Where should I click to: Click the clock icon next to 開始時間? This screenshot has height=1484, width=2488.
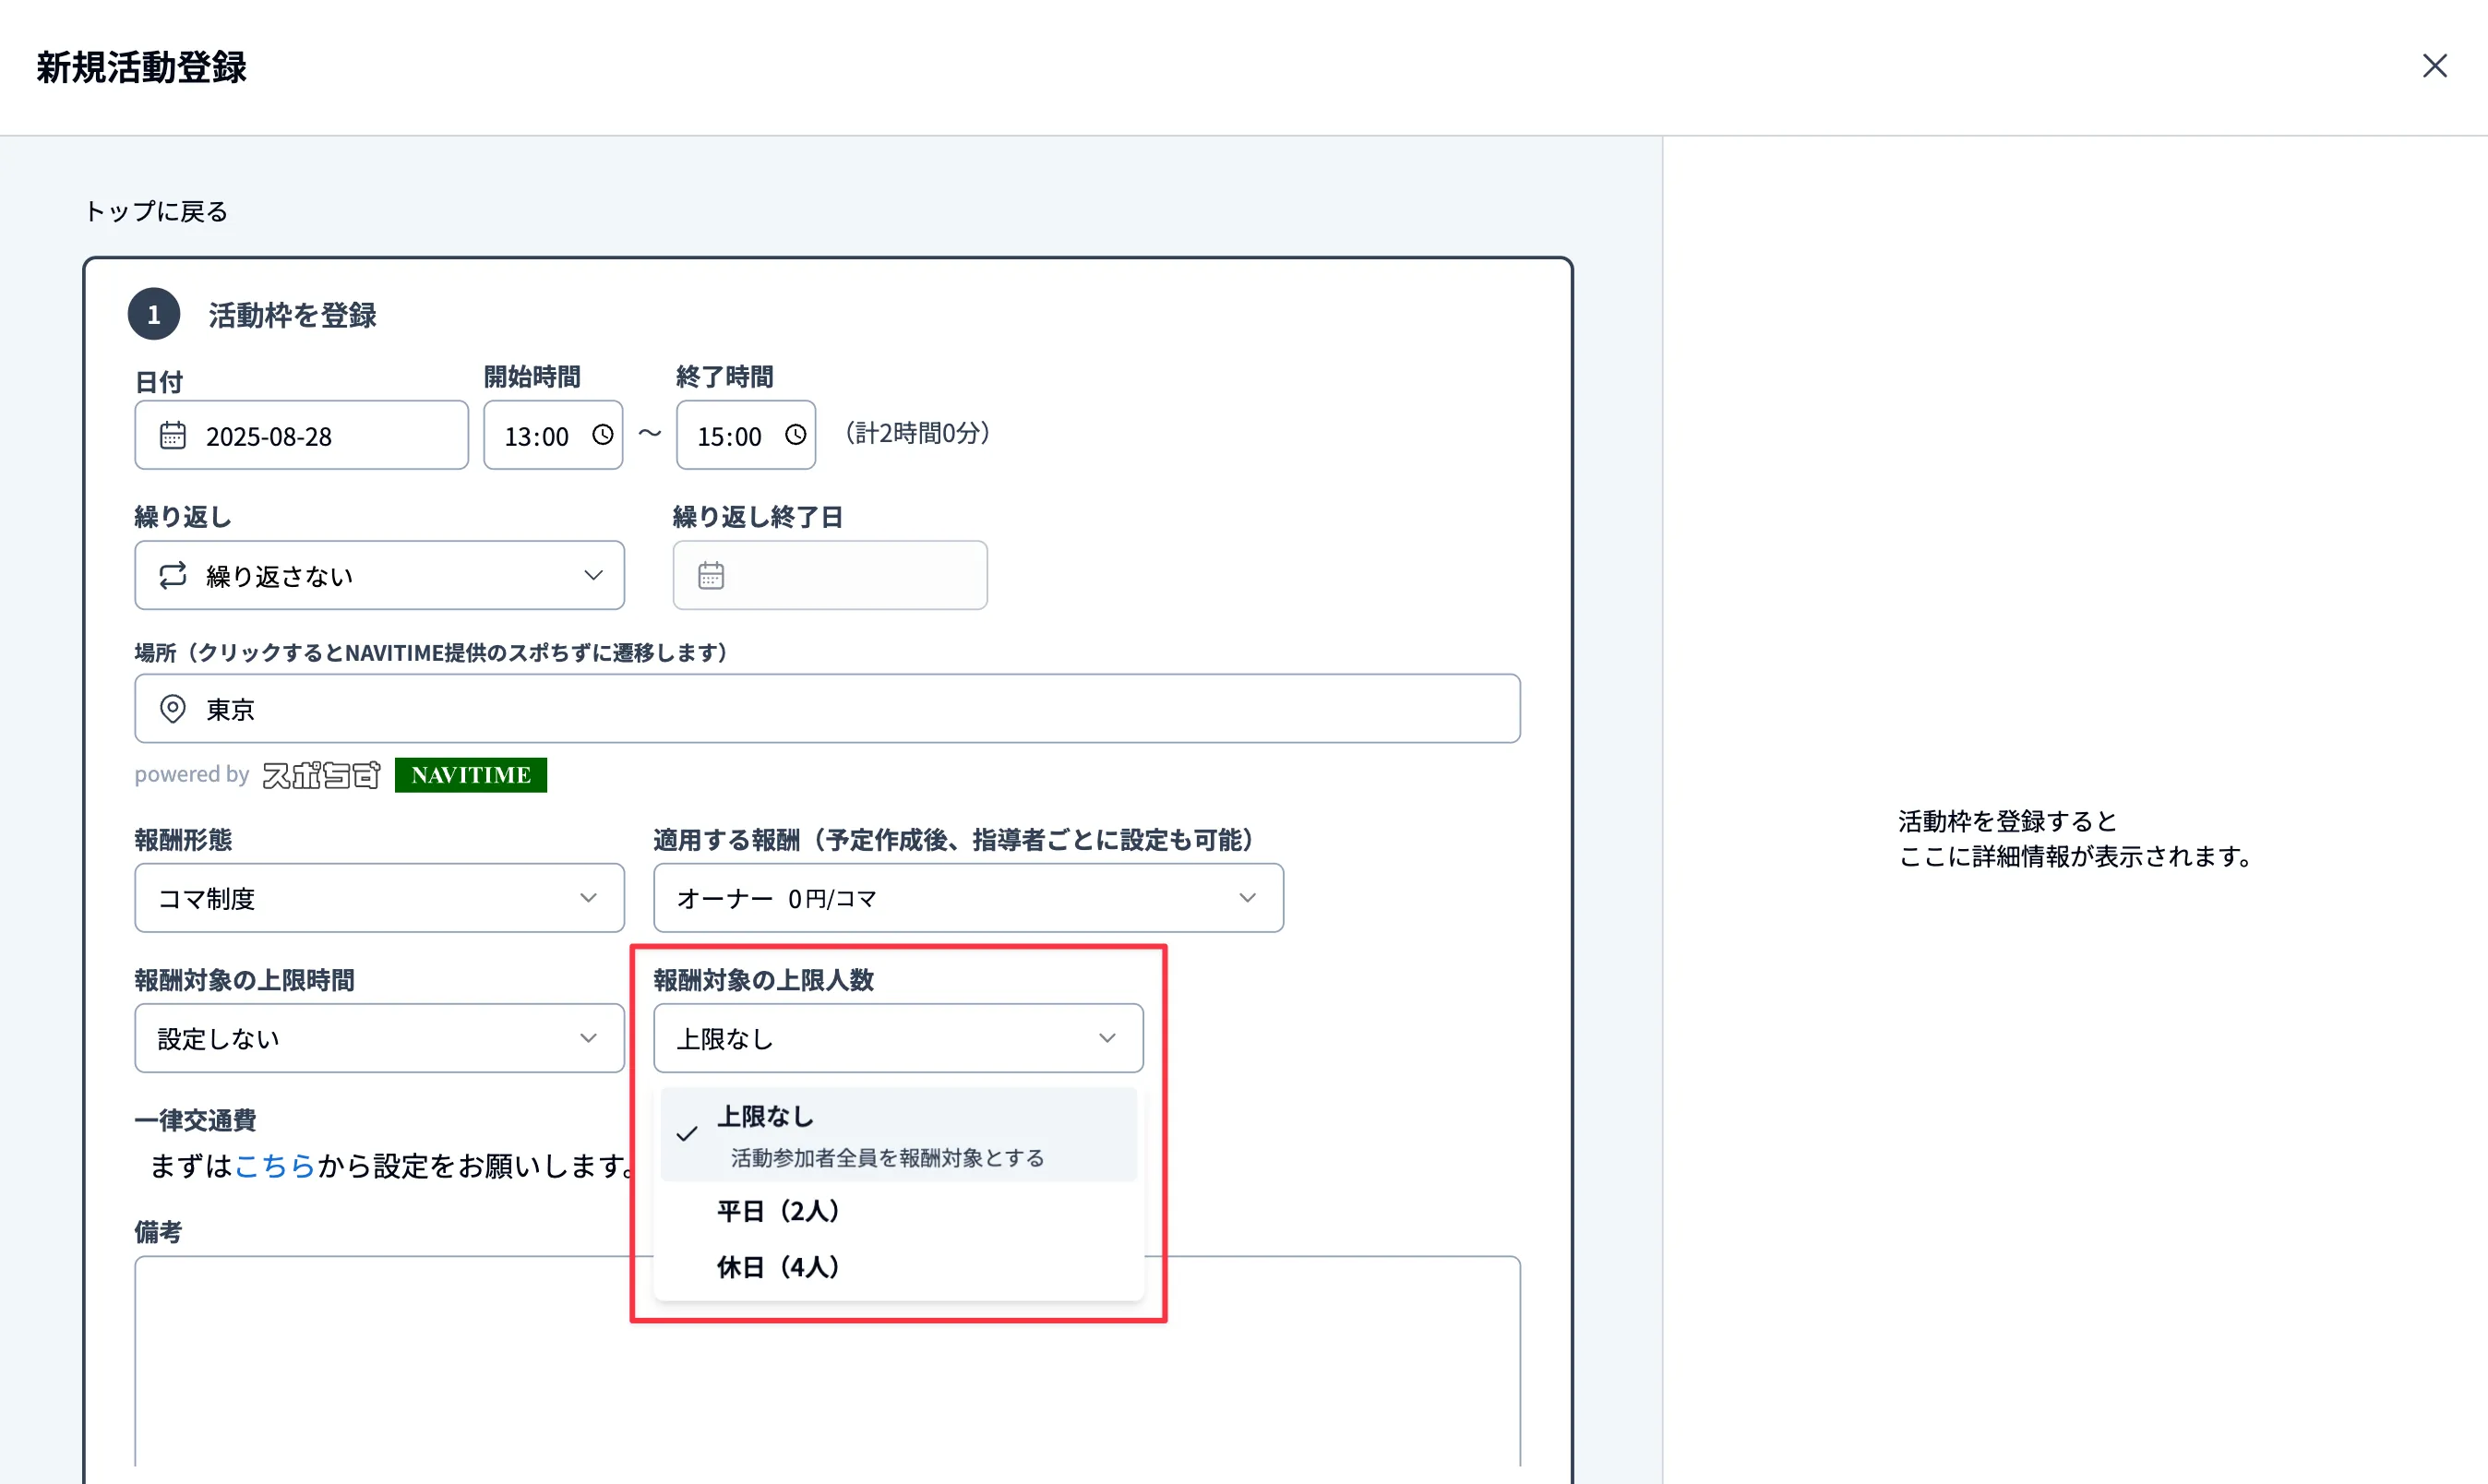[x=603, y=435]
